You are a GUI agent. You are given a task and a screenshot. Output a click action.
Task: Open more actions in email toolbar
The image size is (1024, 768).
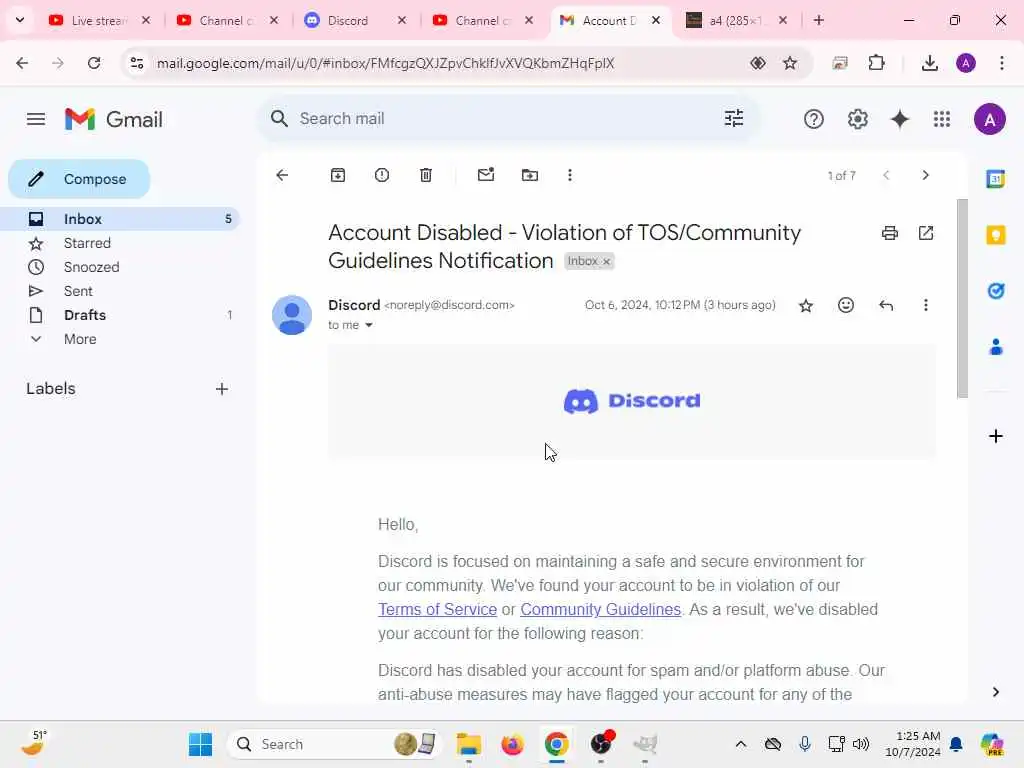(569, 175)
